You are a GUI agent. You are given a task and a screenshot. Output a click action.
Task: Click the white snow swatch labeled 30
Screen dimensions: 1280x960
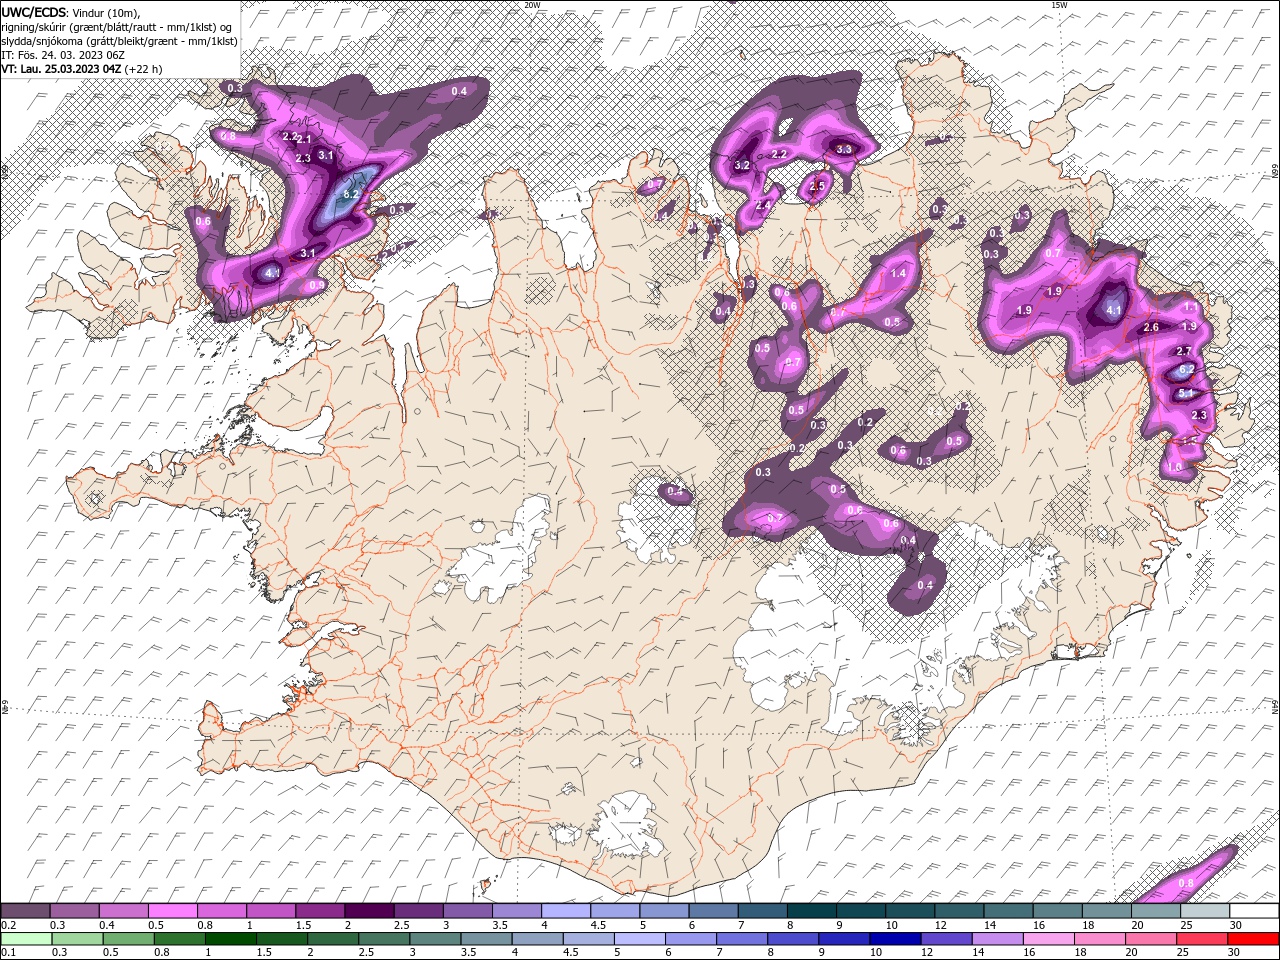(1254, 911)
